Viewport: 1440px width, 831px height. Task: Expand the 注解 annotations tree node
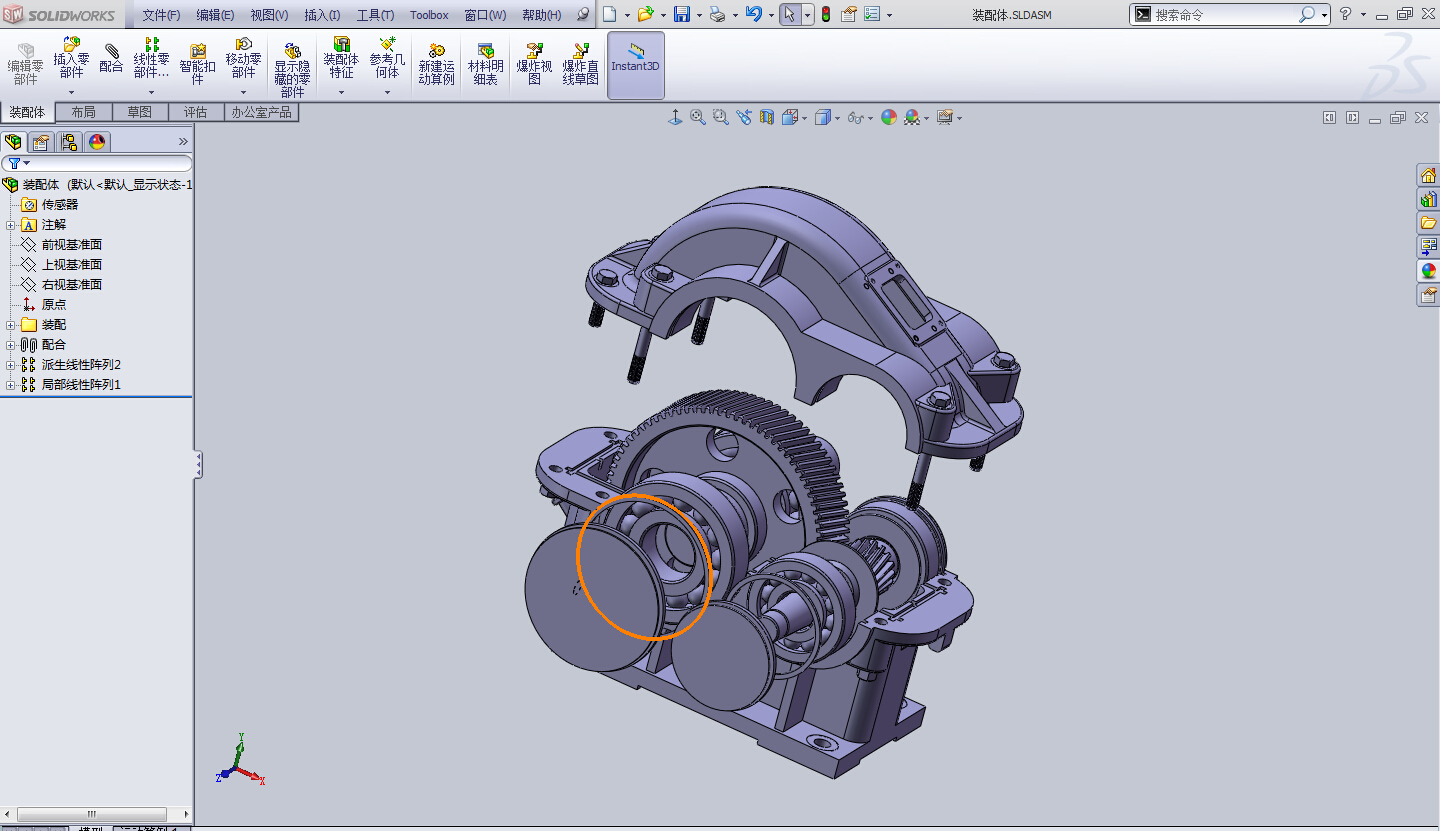coord(11,225)
